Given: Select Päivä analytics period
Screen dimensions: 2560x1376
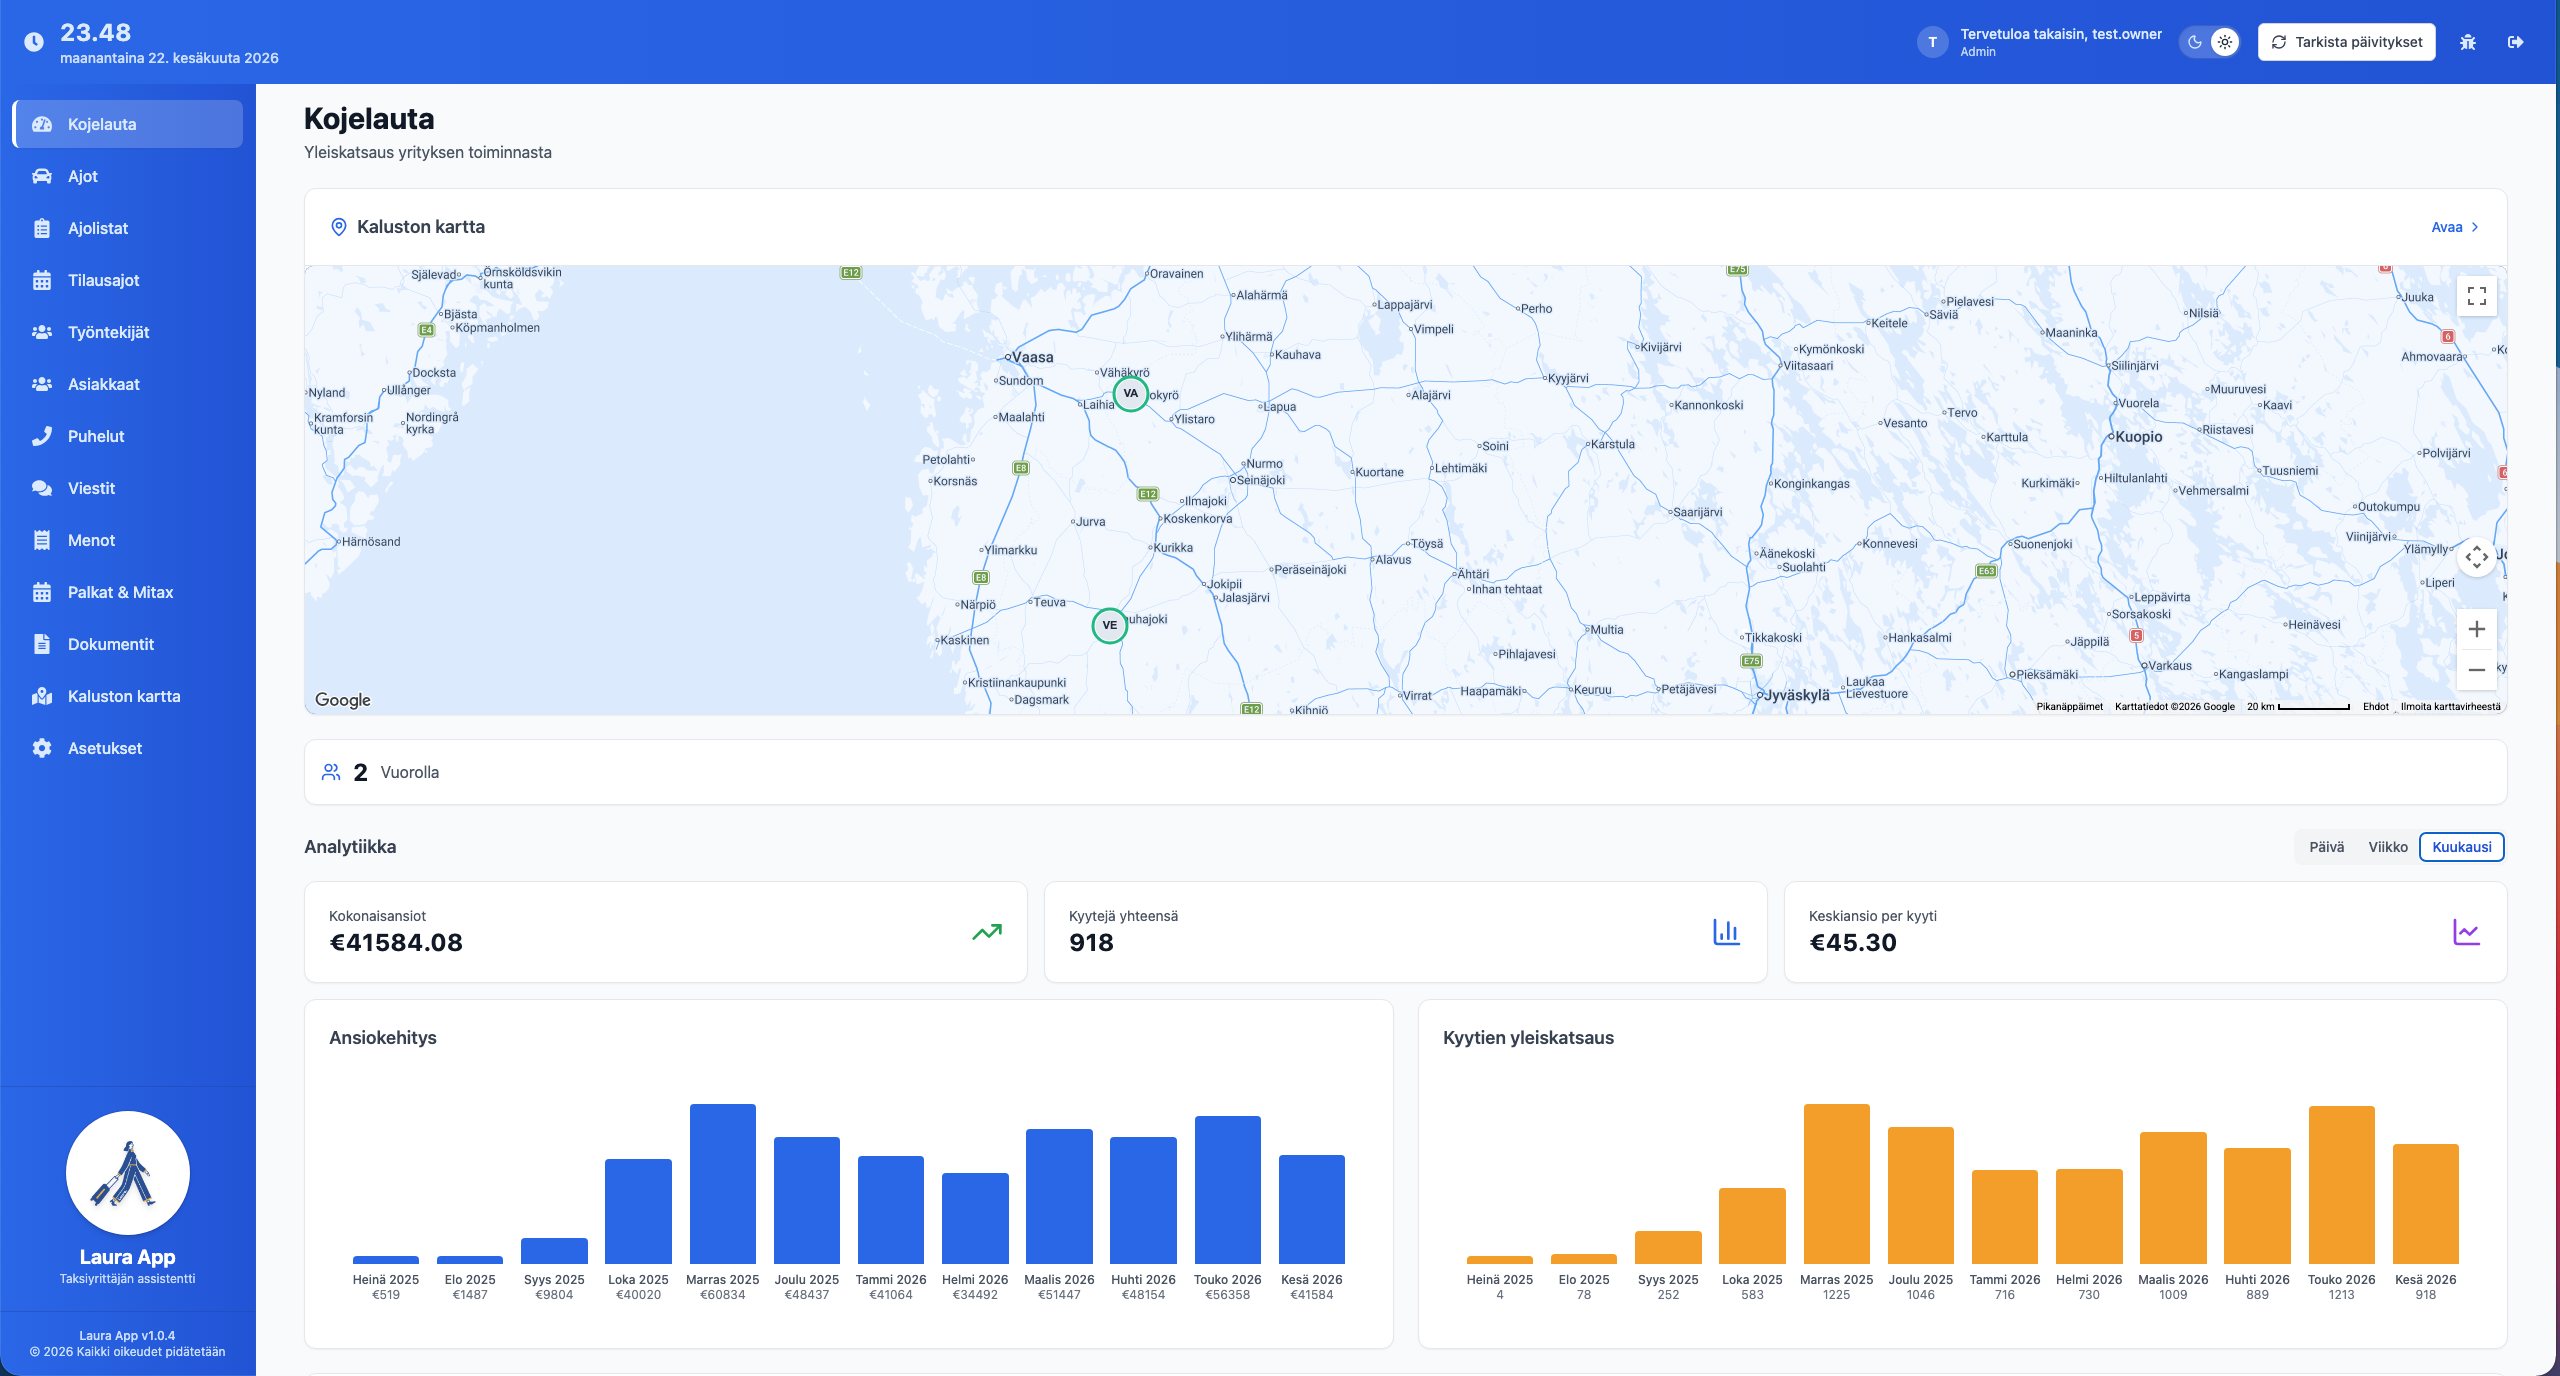Looking at the screenshot, I should (2326, 847).
